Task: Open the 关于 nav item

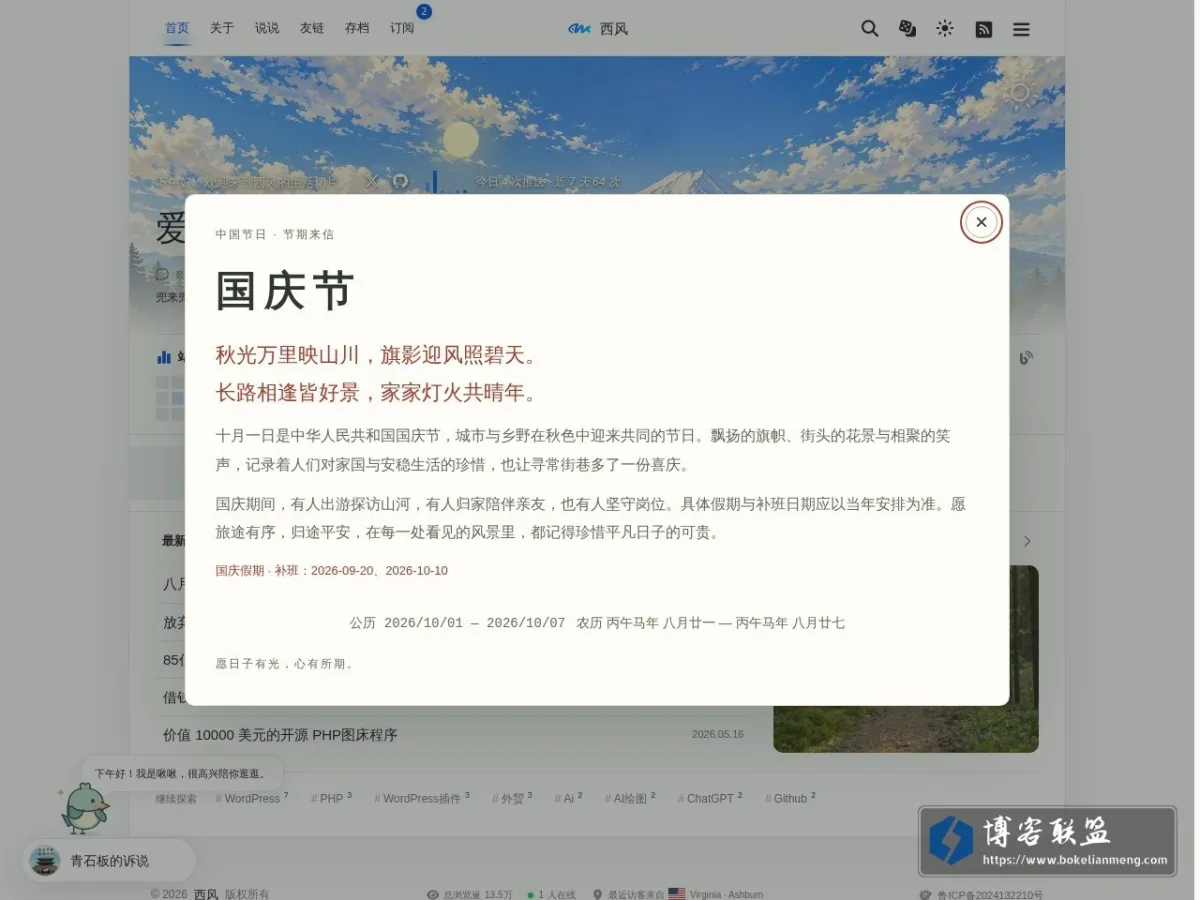Action: pos(222,28)
